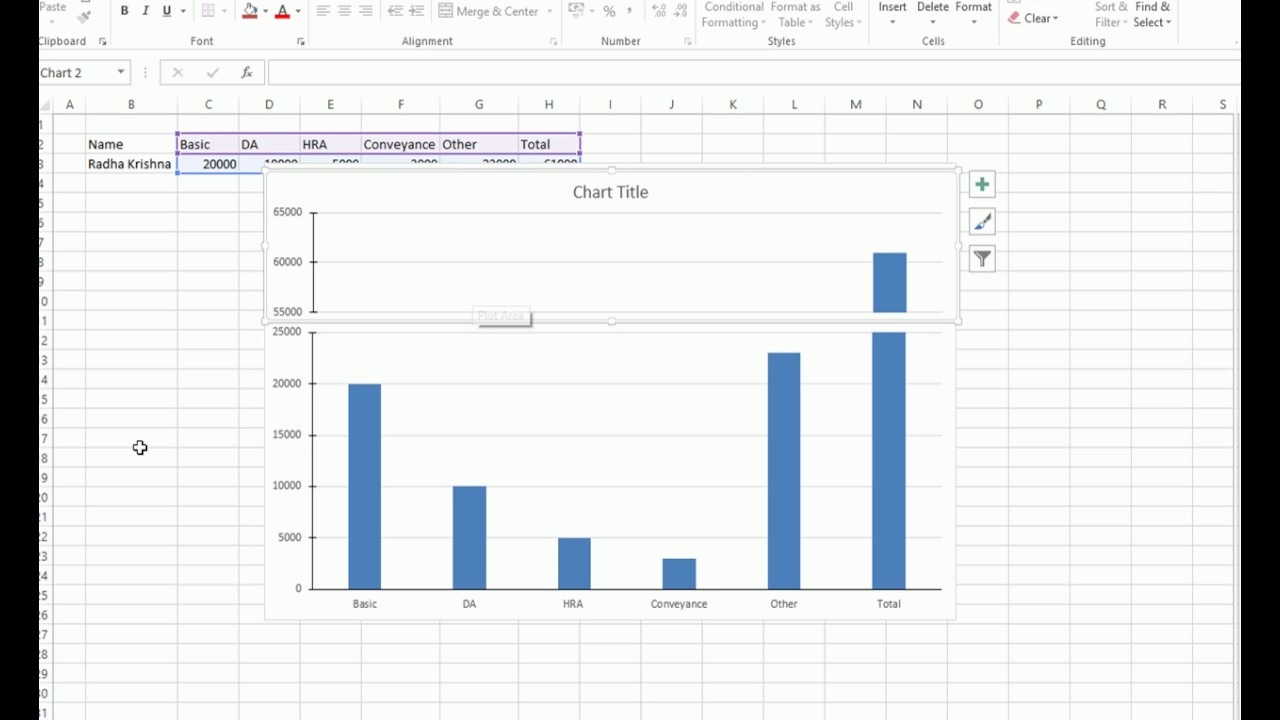
Task: Increase indent
Action: [x=417, y=11]
